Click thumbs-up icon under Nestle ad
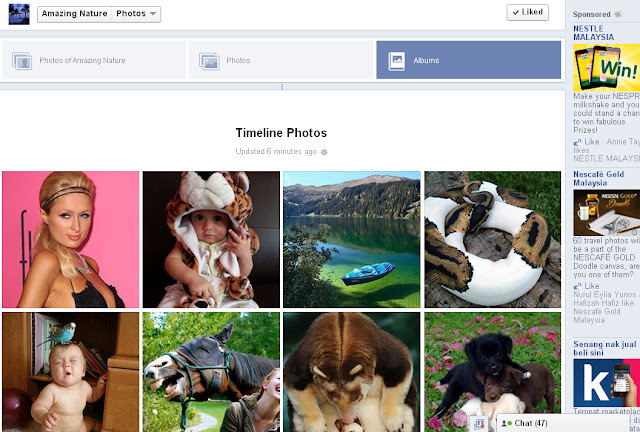Screen dimensions: 640x432 coord(578,143)
